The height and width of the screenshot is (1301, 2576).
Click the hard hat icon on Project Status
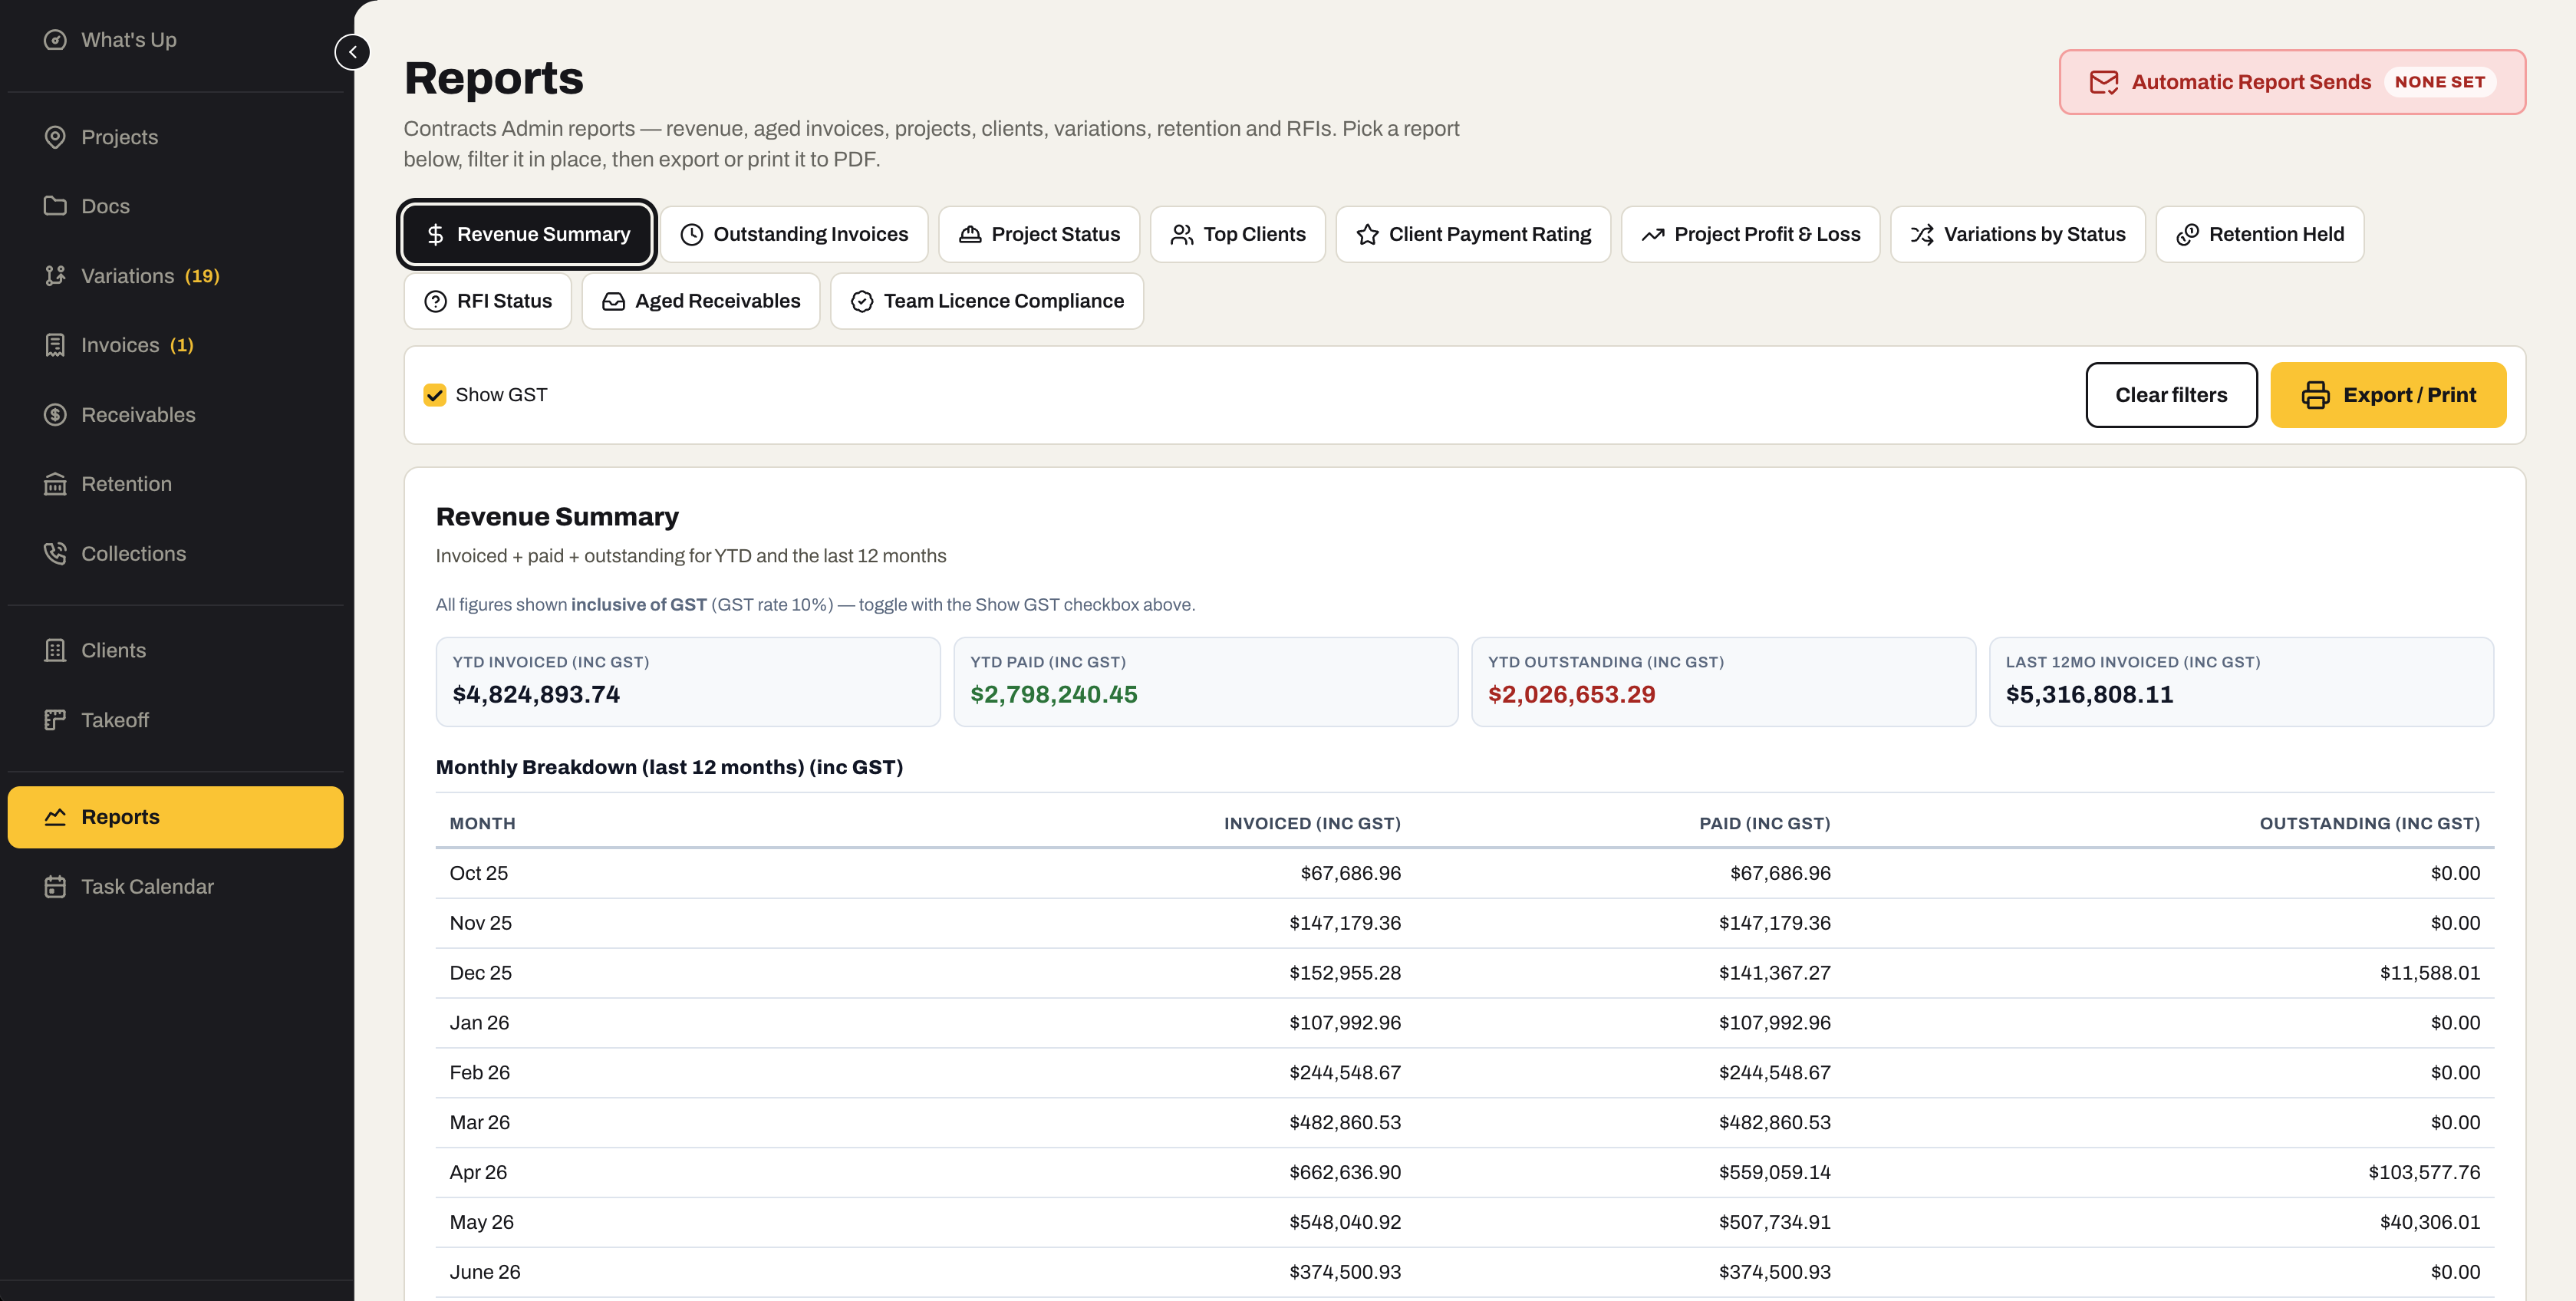click(970, 234)
